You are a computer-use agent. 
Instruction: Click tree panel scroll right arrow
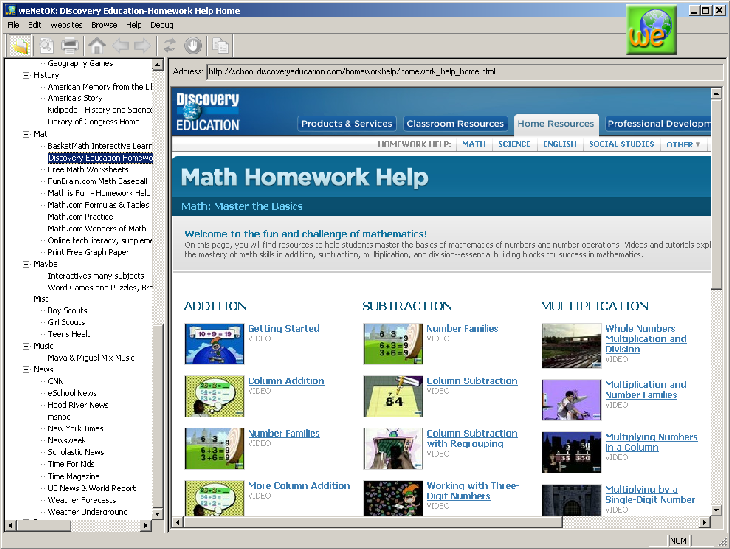[146, 526]
